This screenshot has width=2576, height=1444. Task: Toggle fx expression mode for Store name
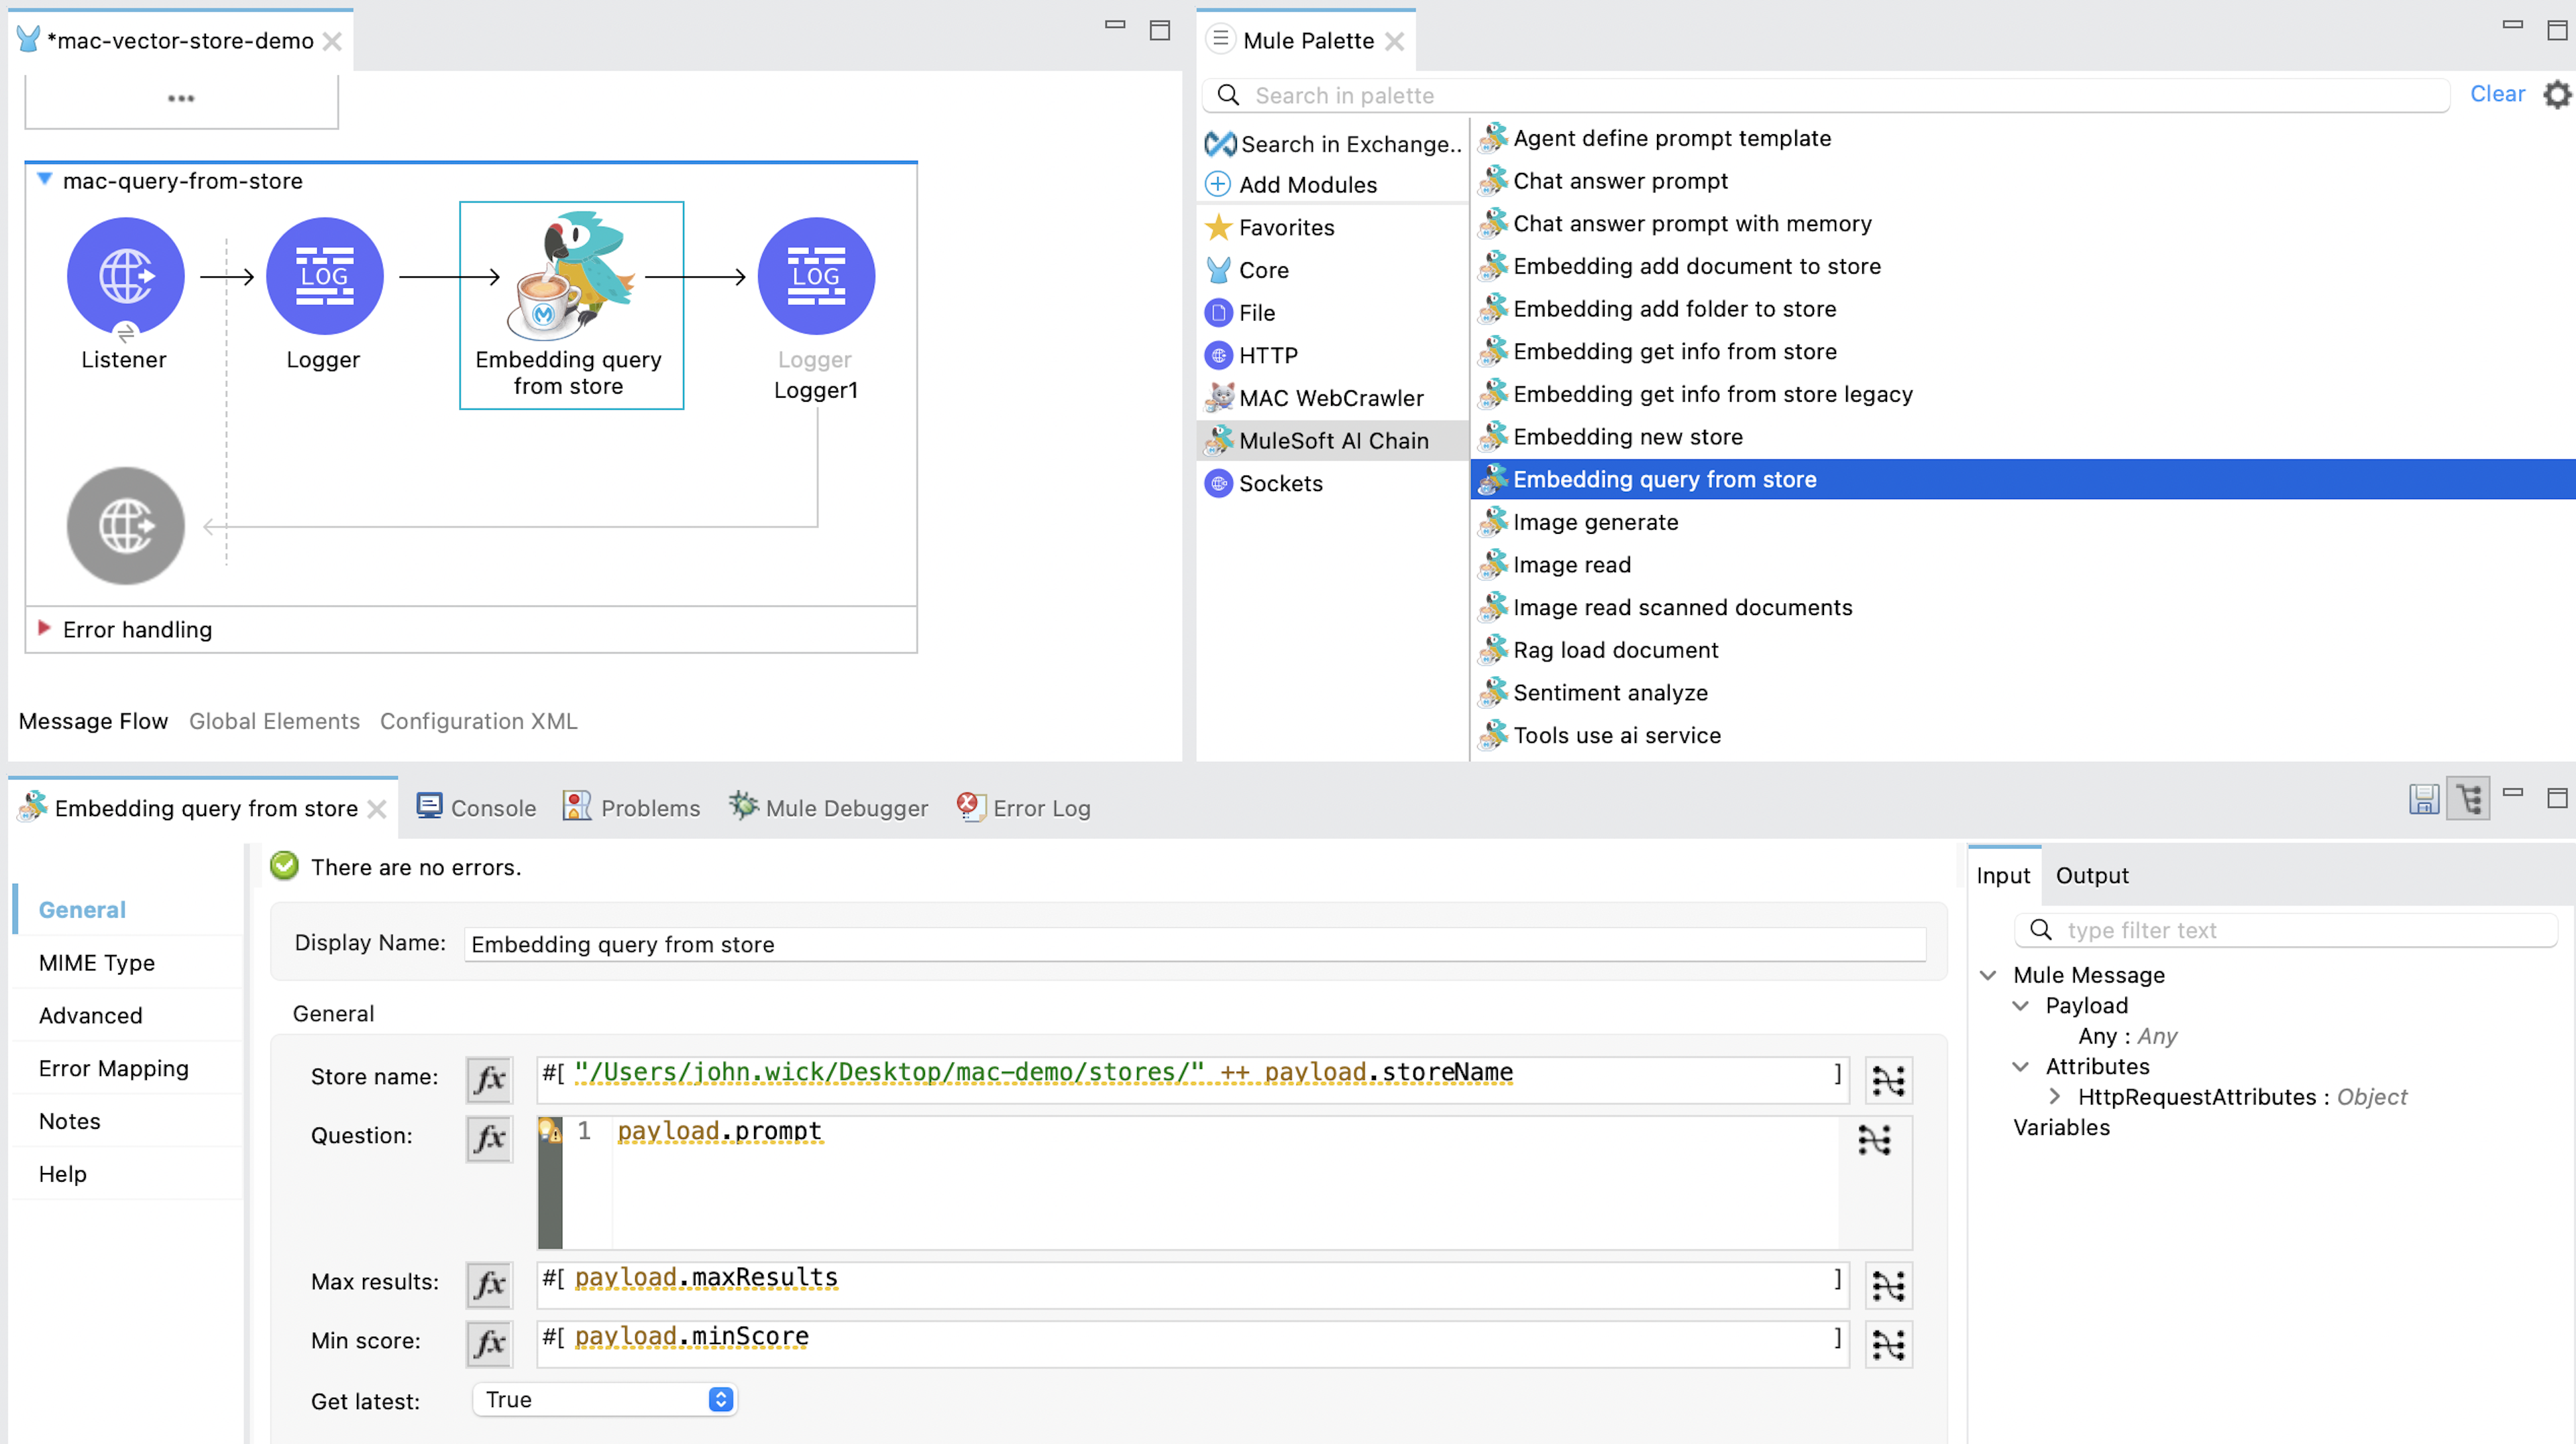point(489,1079)
